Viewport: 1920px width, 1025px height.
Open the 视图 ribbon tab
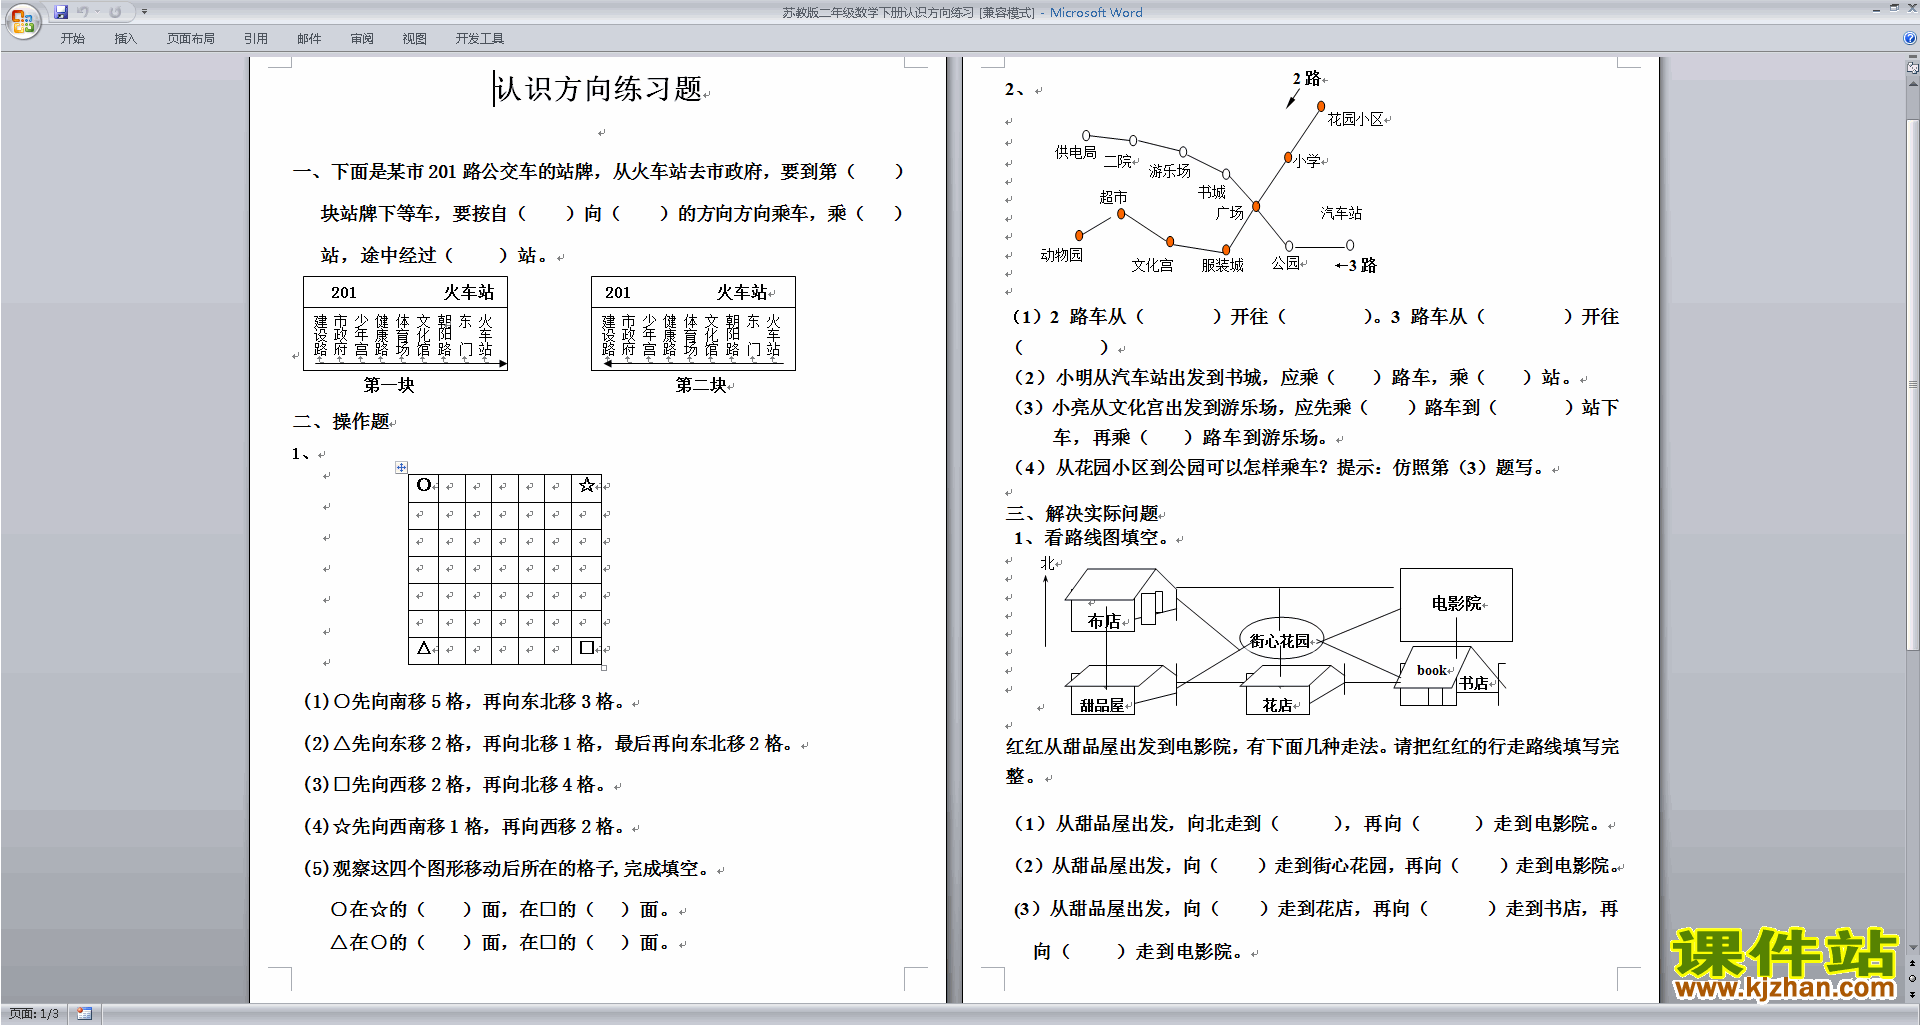point(415,38)
